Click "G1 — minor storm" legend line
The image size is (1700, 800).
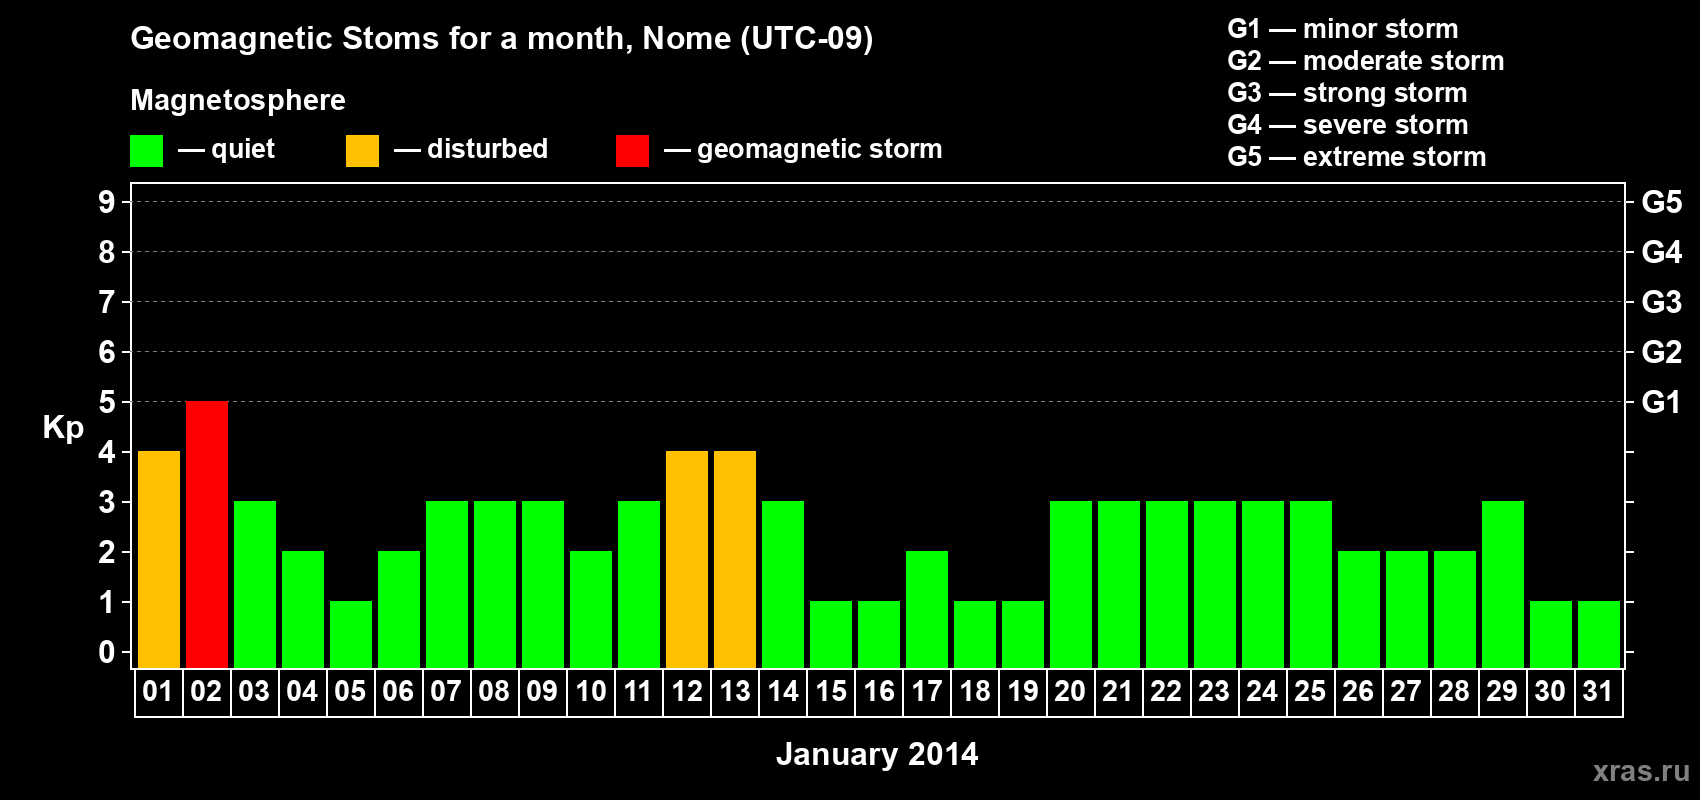tap(1343, 29)
